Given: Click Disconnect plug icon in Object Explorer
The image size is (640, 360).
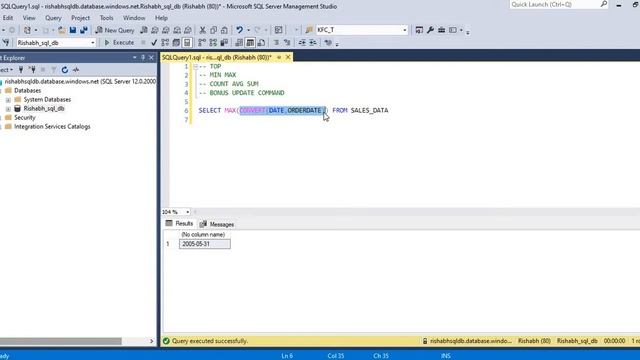Looking at the screenshot, I should point(32,70).
